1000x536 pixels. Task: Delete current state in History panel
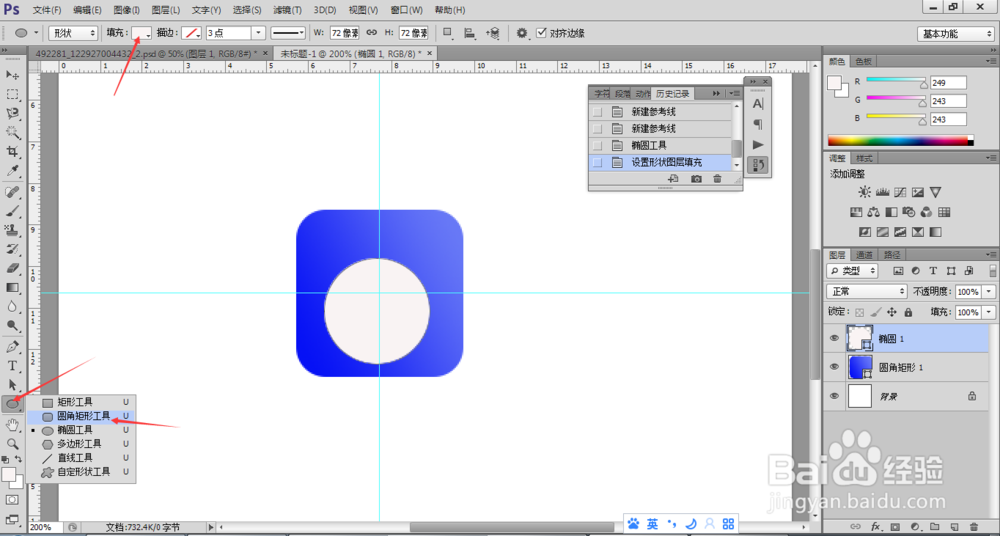[x=717, y=179]
